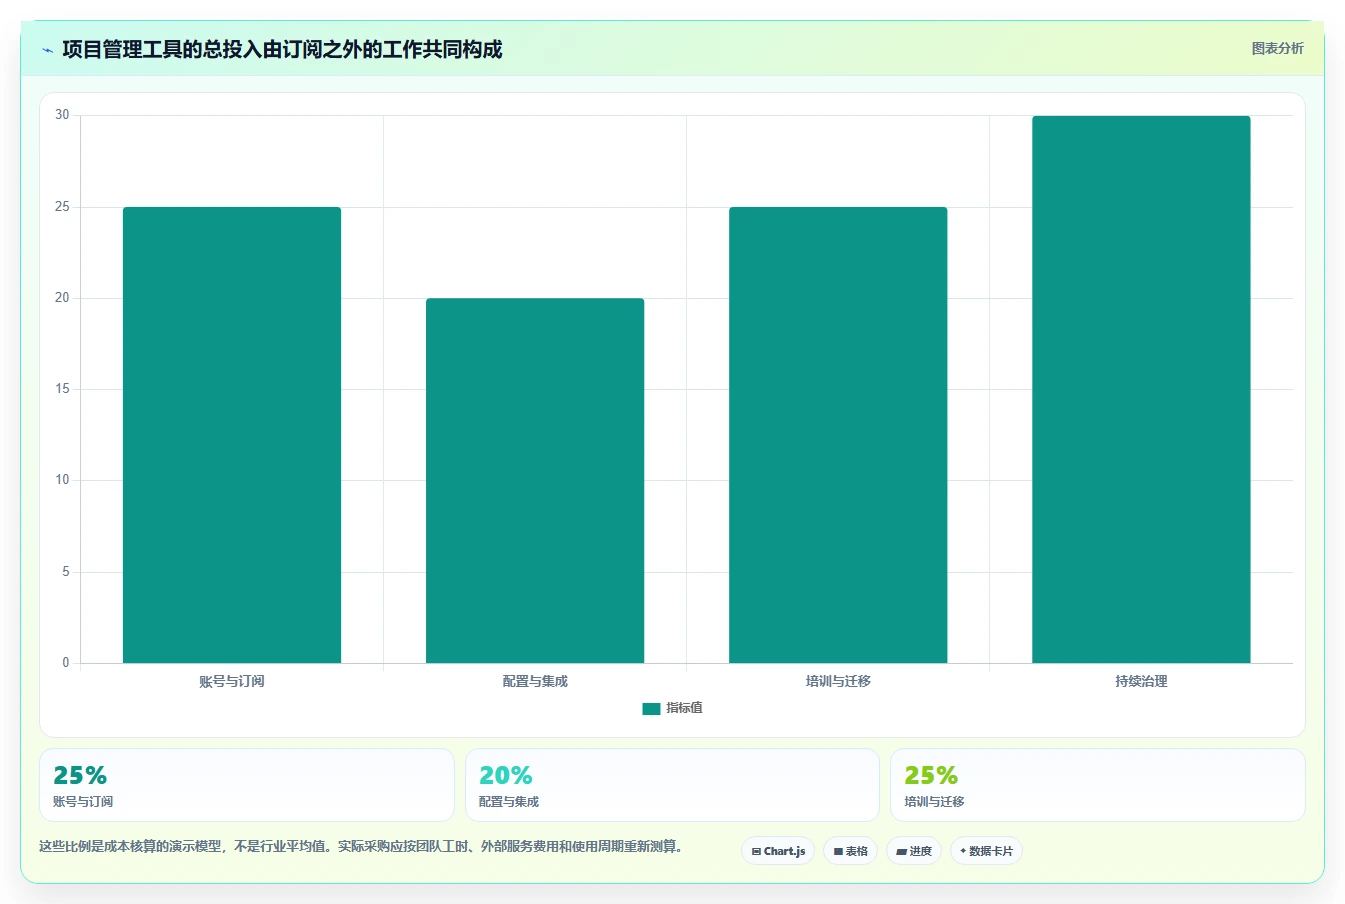The image size is (1345, 904).
Task: Click the 图表分析 label in the header
Action: coord(1277,48)
